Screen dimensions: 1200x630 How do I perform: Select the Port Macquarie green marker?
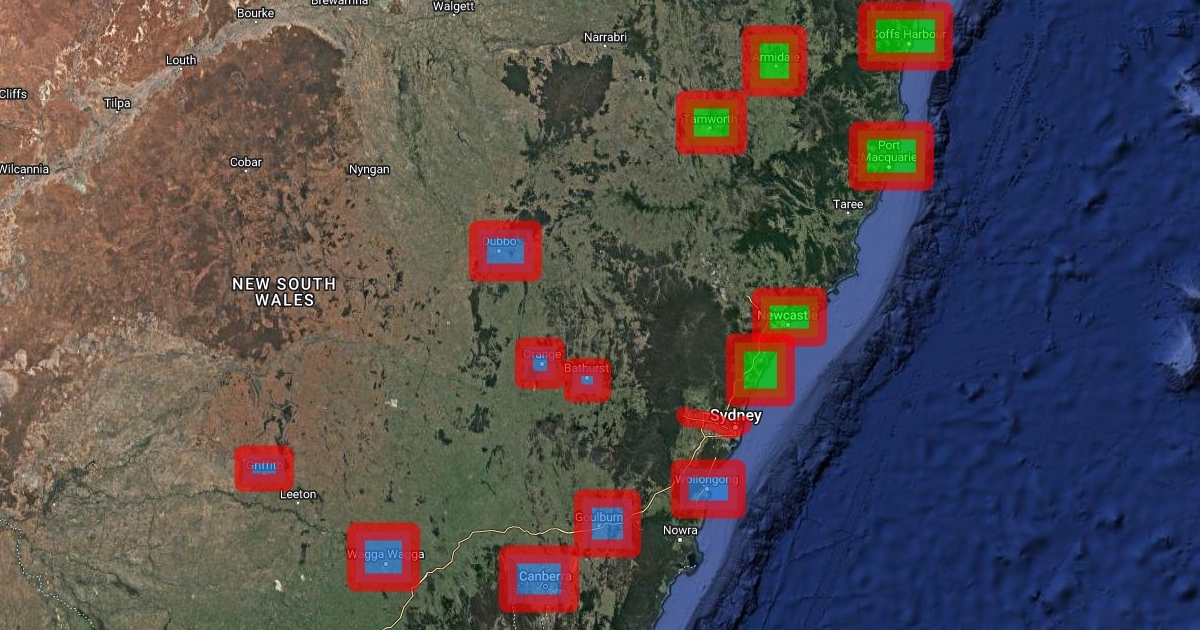pos(890,156)
